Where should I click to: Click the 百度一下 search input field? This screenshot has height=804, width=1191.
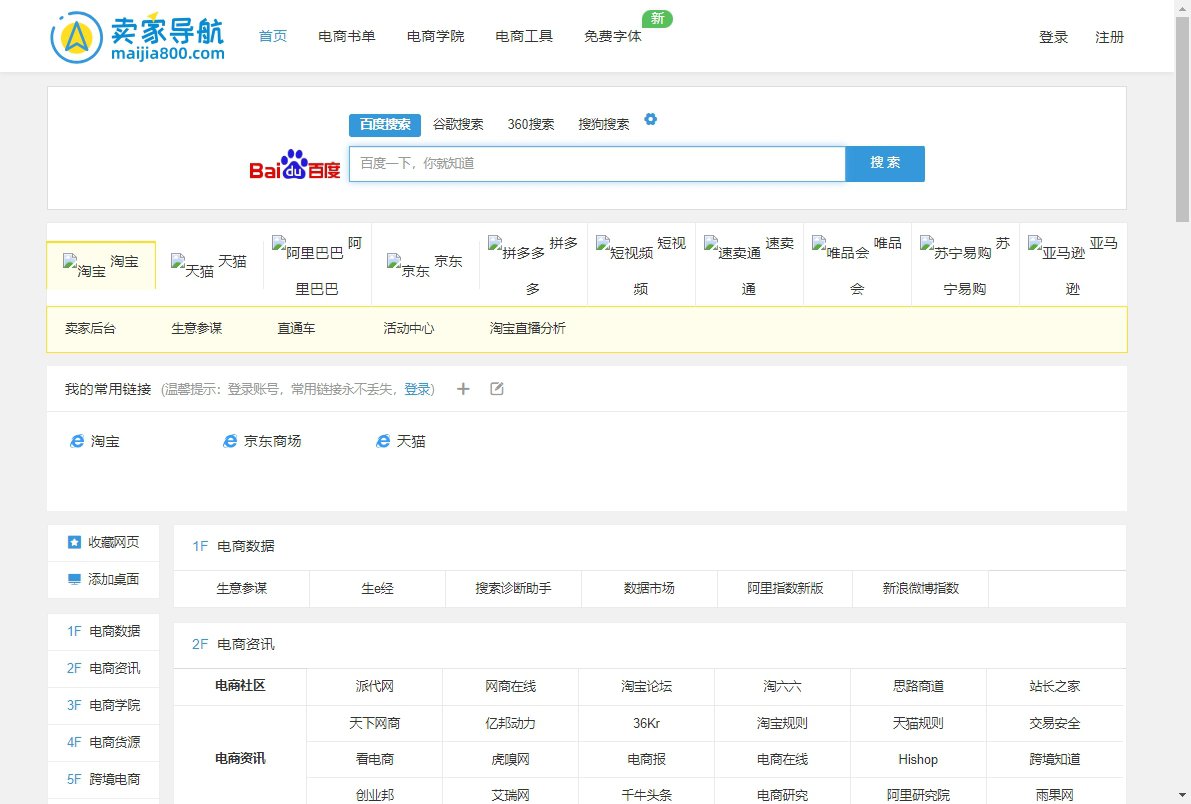[597, 163]
